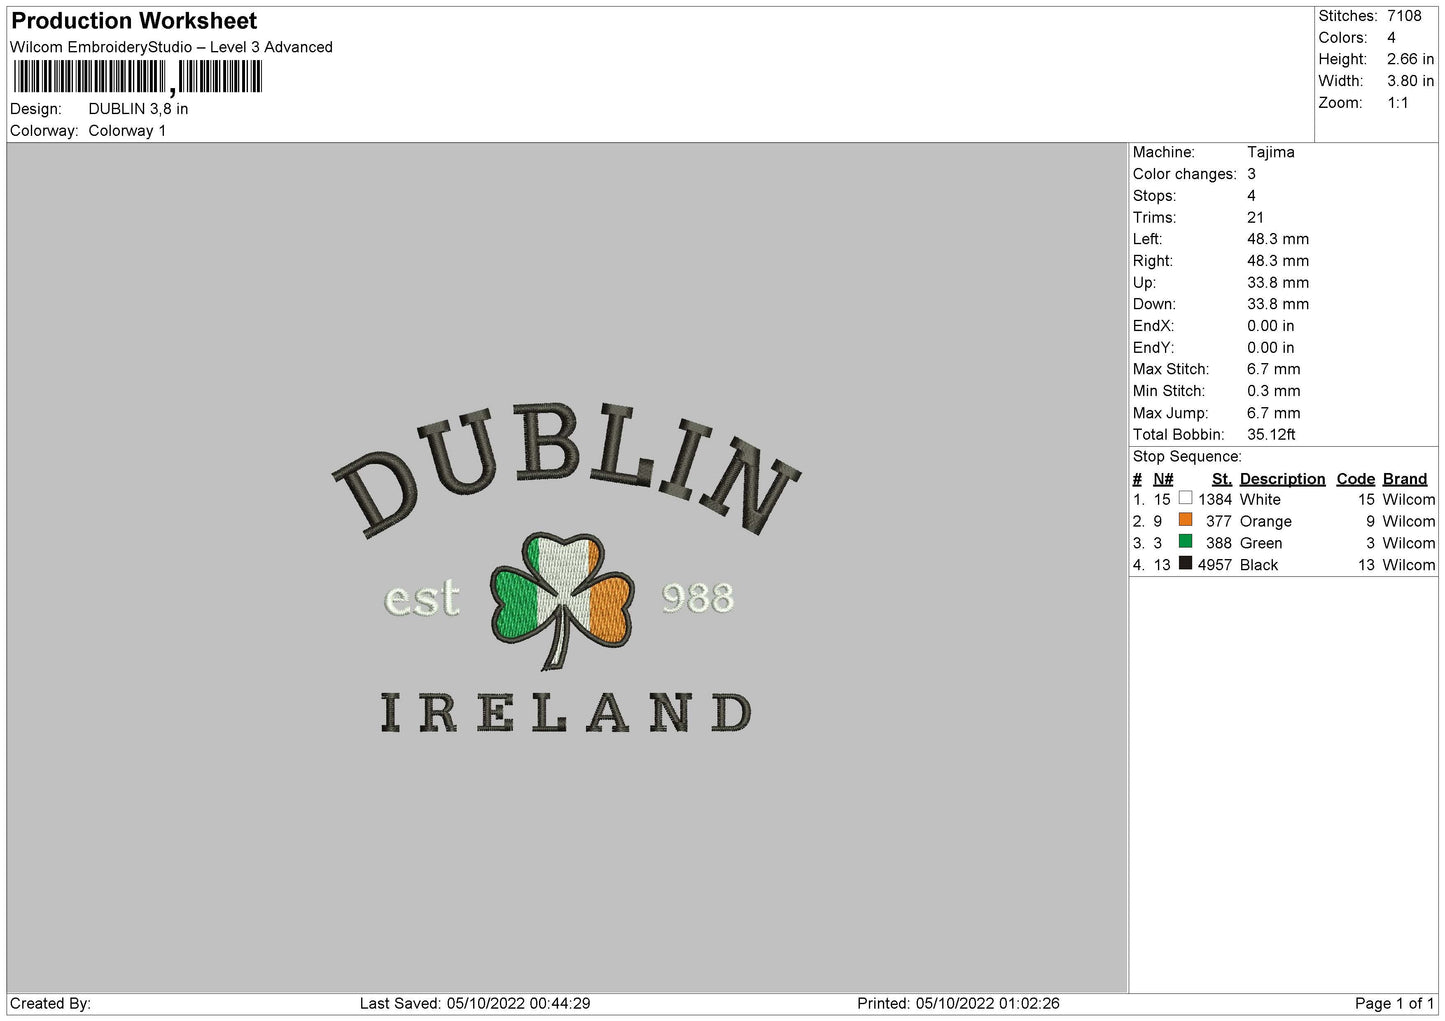Click the embroidered 'est' text
This screenshot has width=1445, height=1021.
pyautogui.click(x=423, y=598)
